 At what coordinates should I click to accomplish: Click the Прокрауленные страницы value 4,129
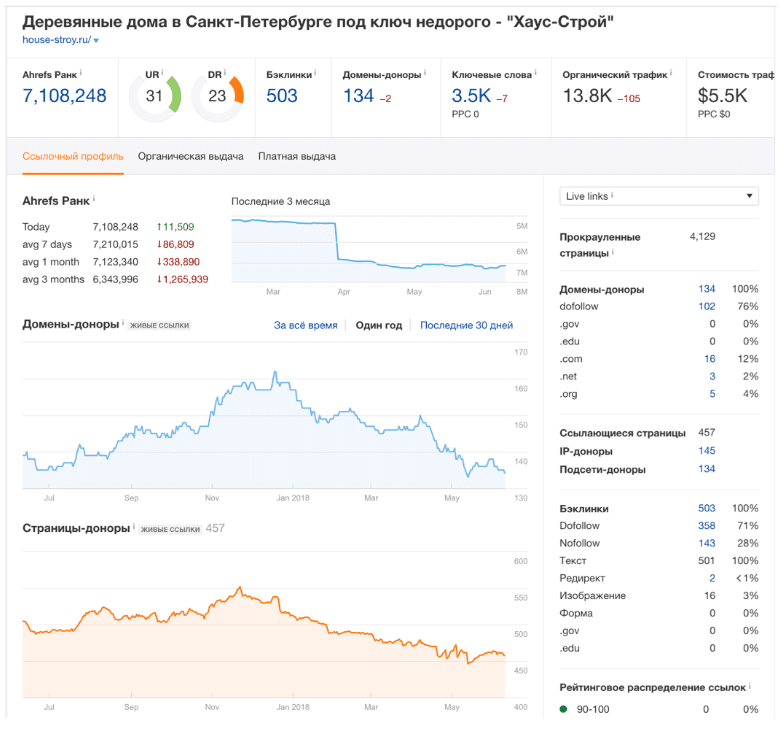coord(702,236)
